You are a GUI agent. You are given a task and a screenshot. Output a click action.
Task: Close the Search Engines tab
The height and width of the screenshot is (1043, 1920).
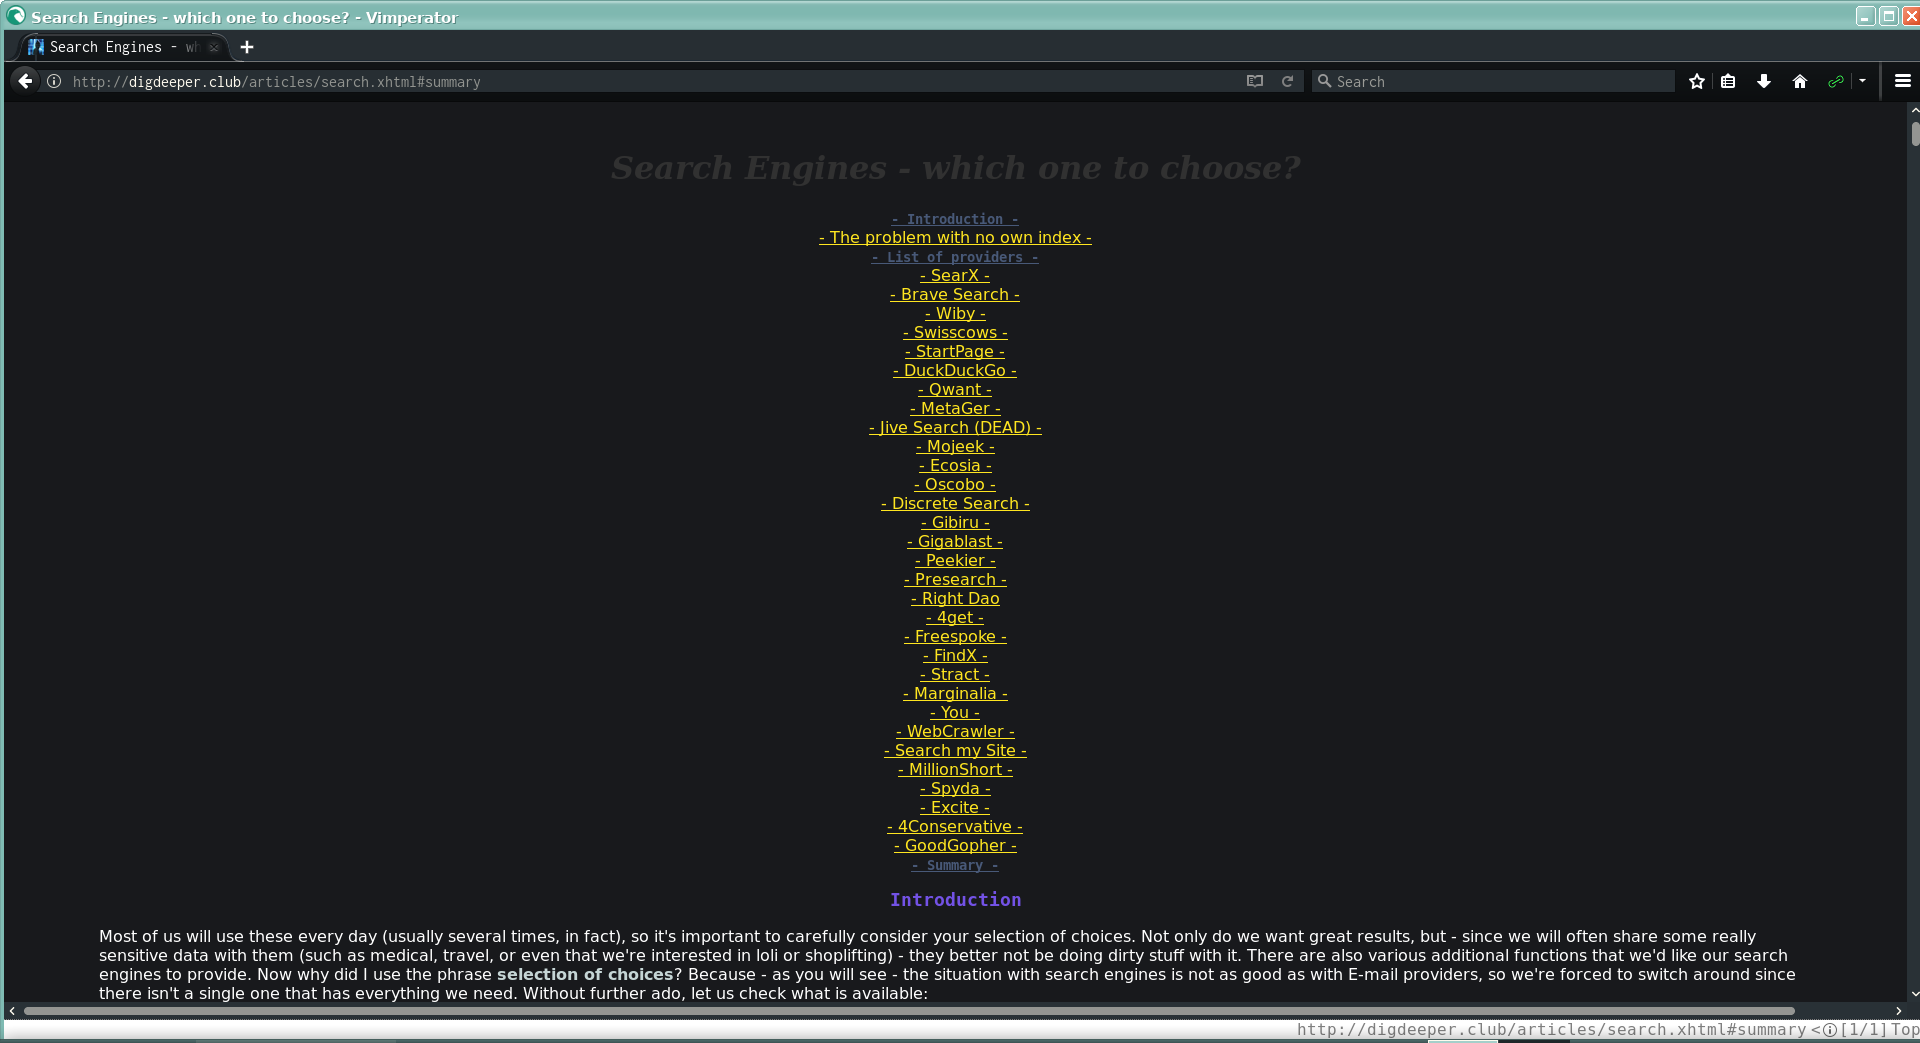pyautogui.click(x=213, y=47)
